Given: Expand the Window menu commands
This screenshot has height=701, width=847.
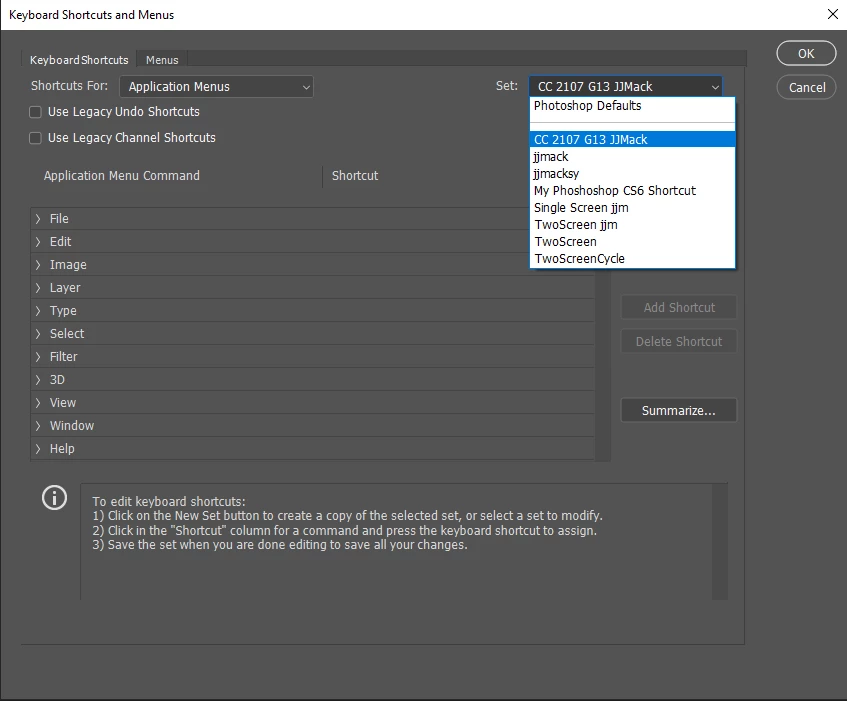Looking at the screenshot, I should 38,426.
